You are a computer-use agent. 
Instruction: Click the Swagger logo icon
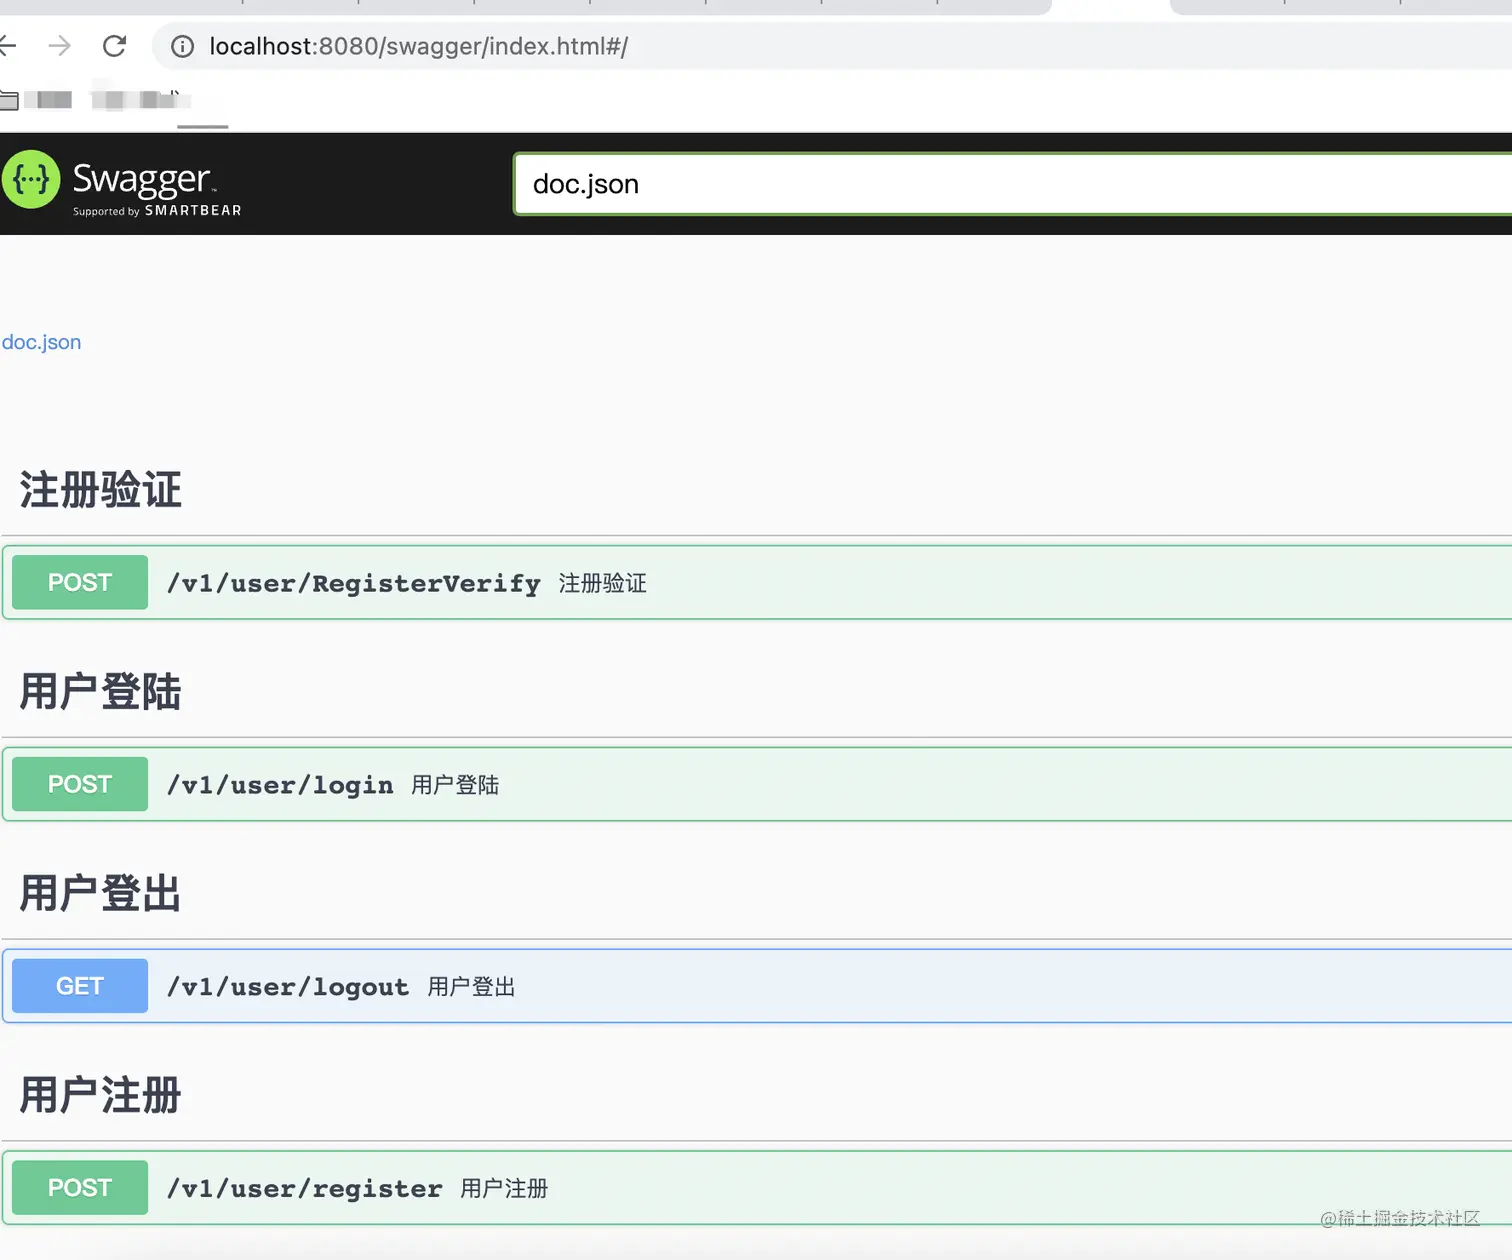click(31, 180)
